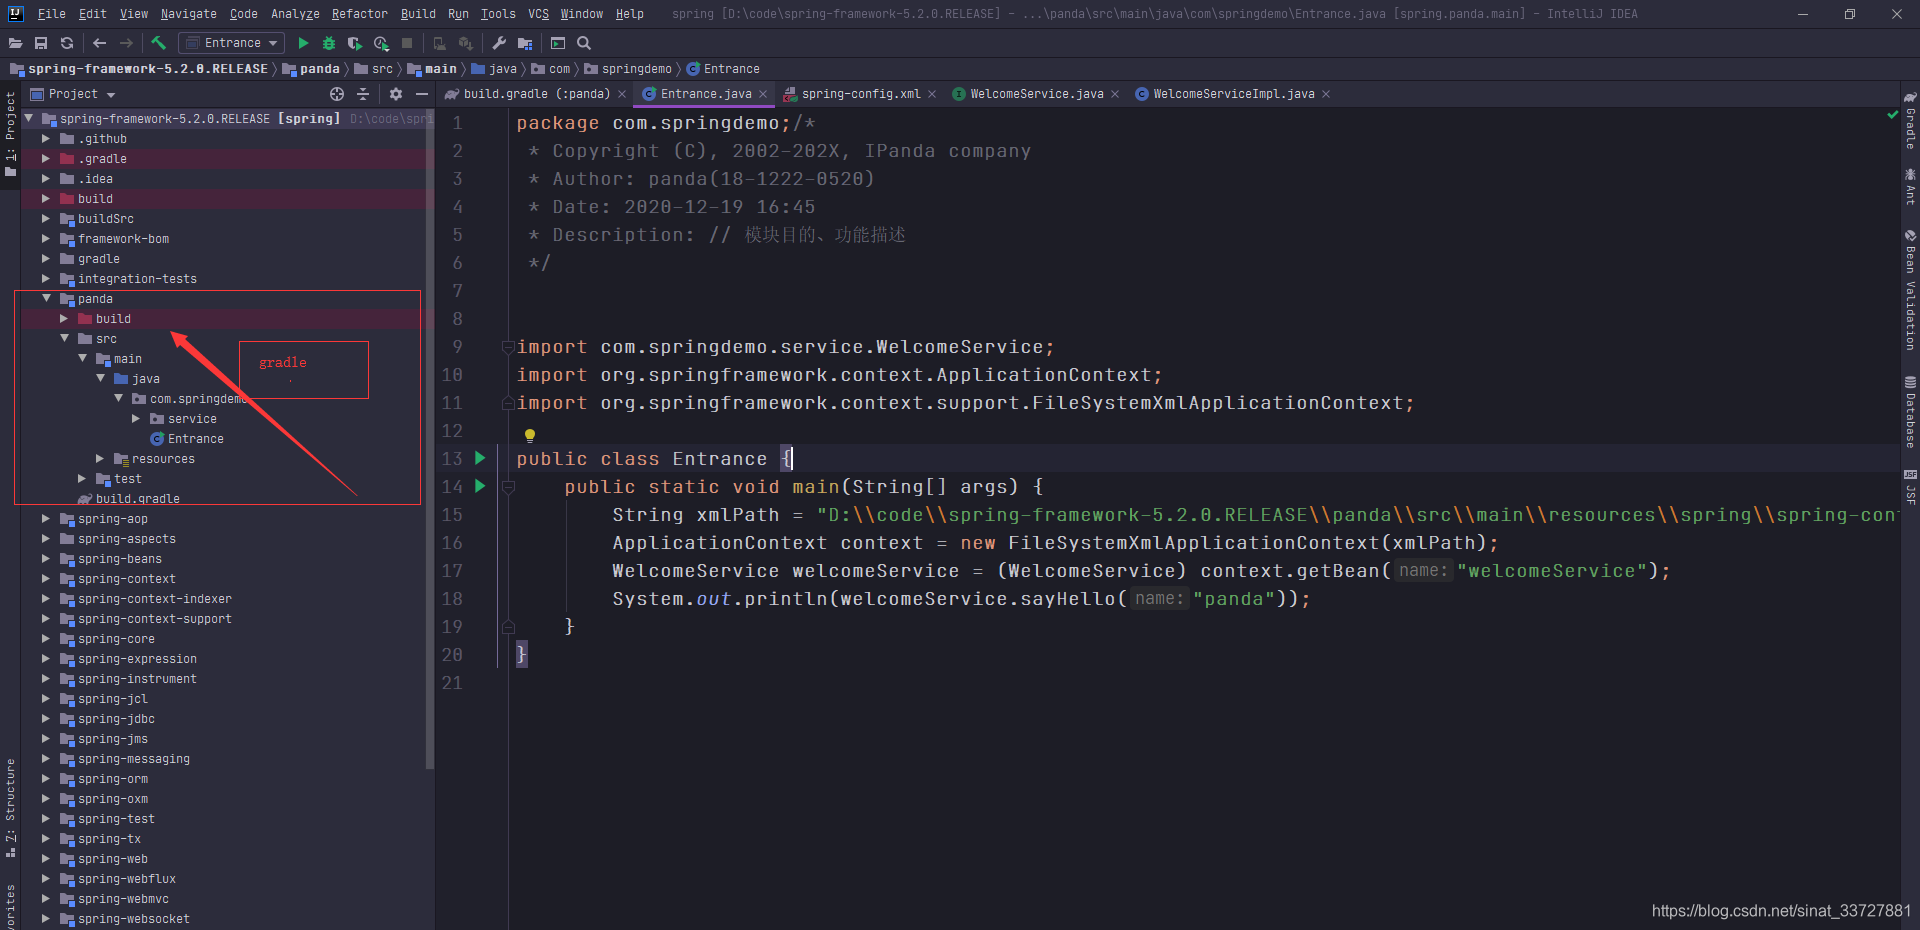Expand the spring-core module
Screen dimensions: 1920x930
point(46,638)
